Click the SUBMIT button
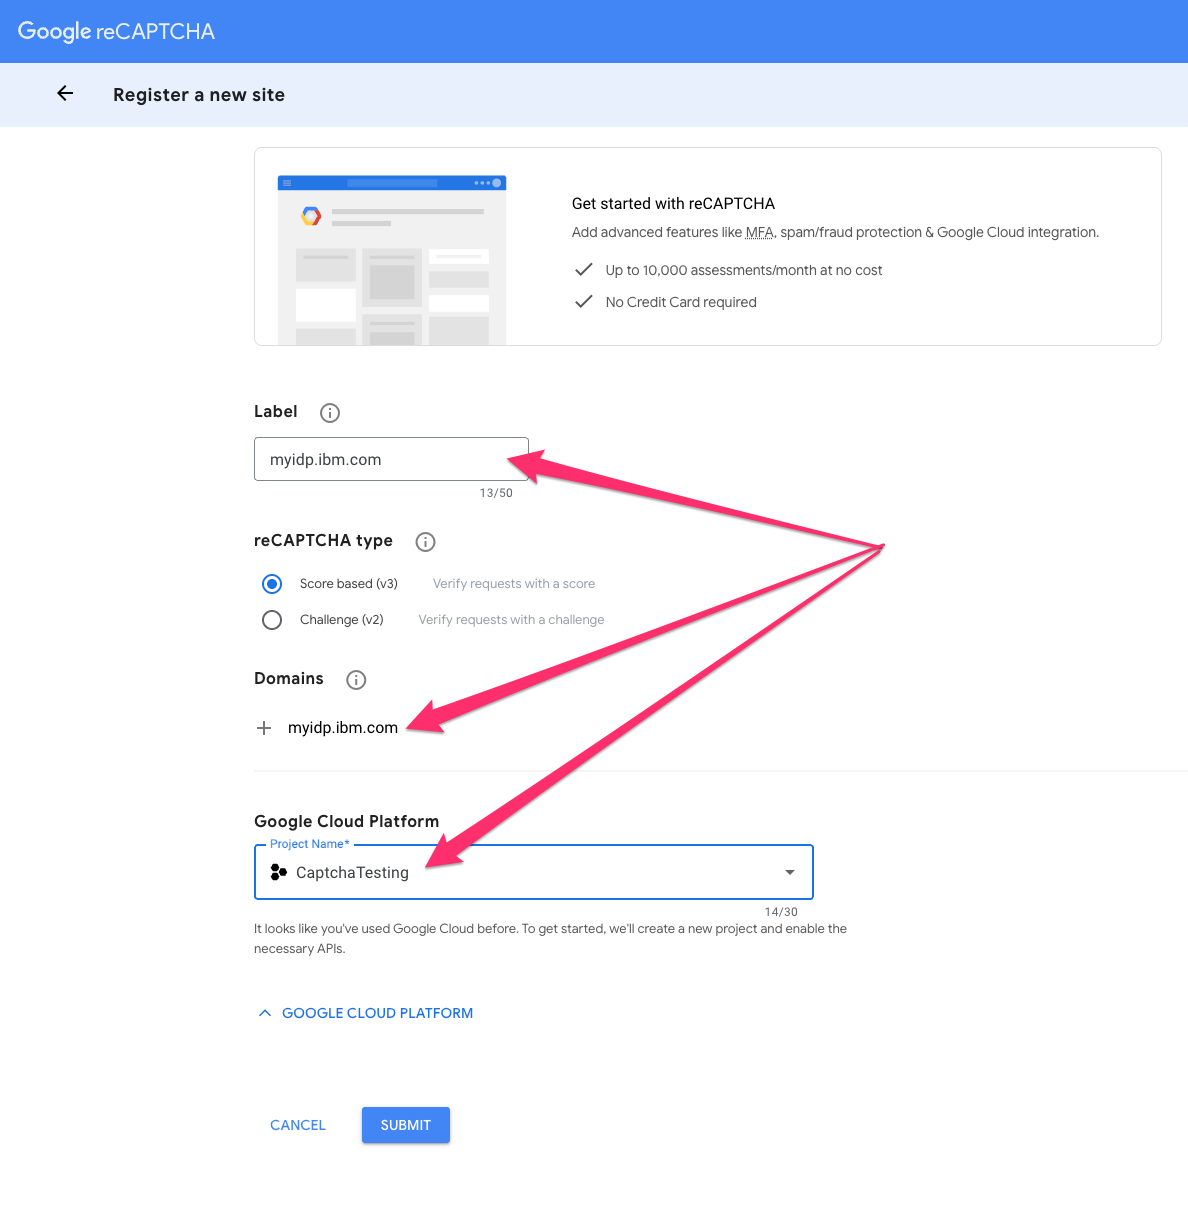 406,1125
